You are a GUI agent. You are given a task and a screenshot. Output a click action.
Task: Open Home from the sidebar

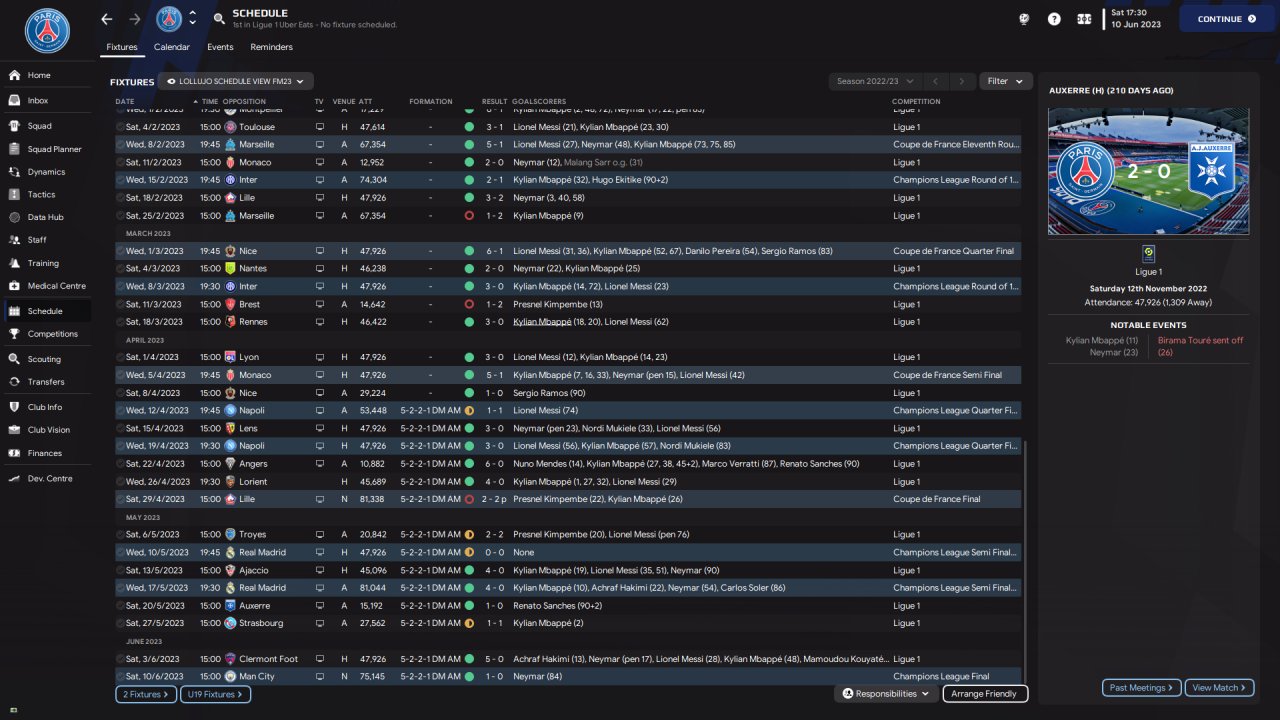point(47,75)
